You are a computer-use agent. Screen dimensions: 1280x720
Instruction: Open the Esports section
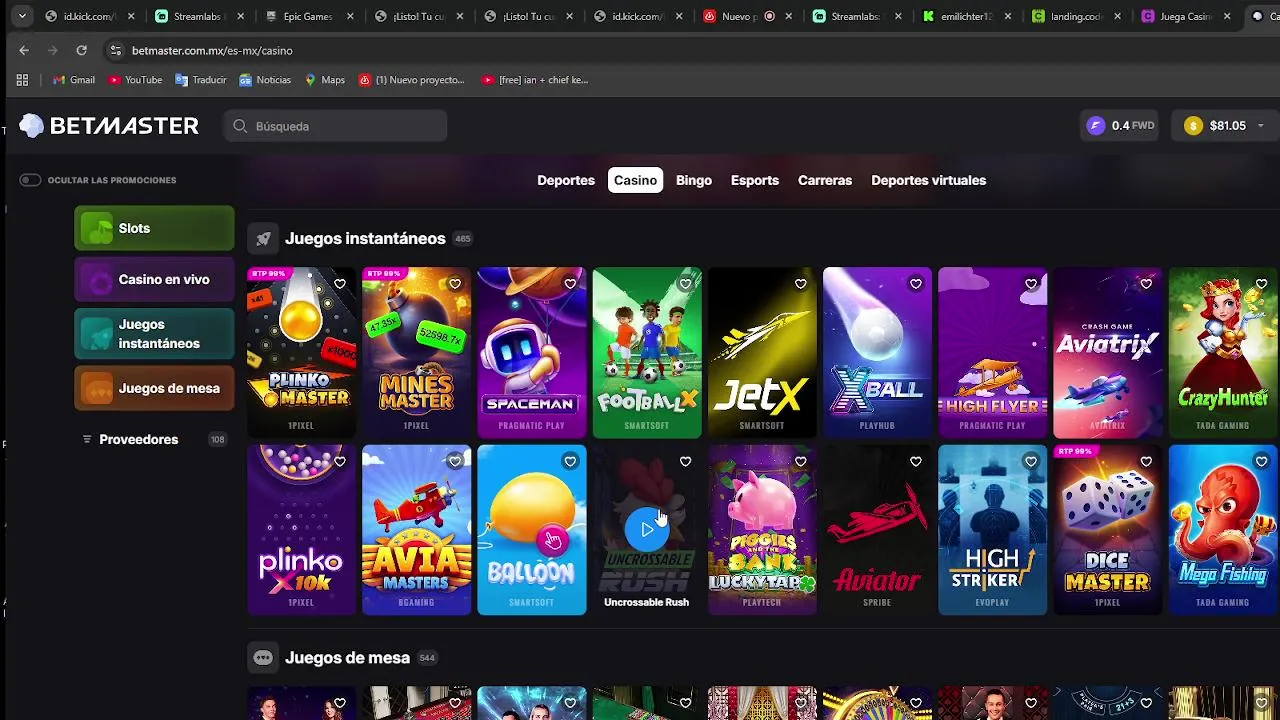click(755, 180)
